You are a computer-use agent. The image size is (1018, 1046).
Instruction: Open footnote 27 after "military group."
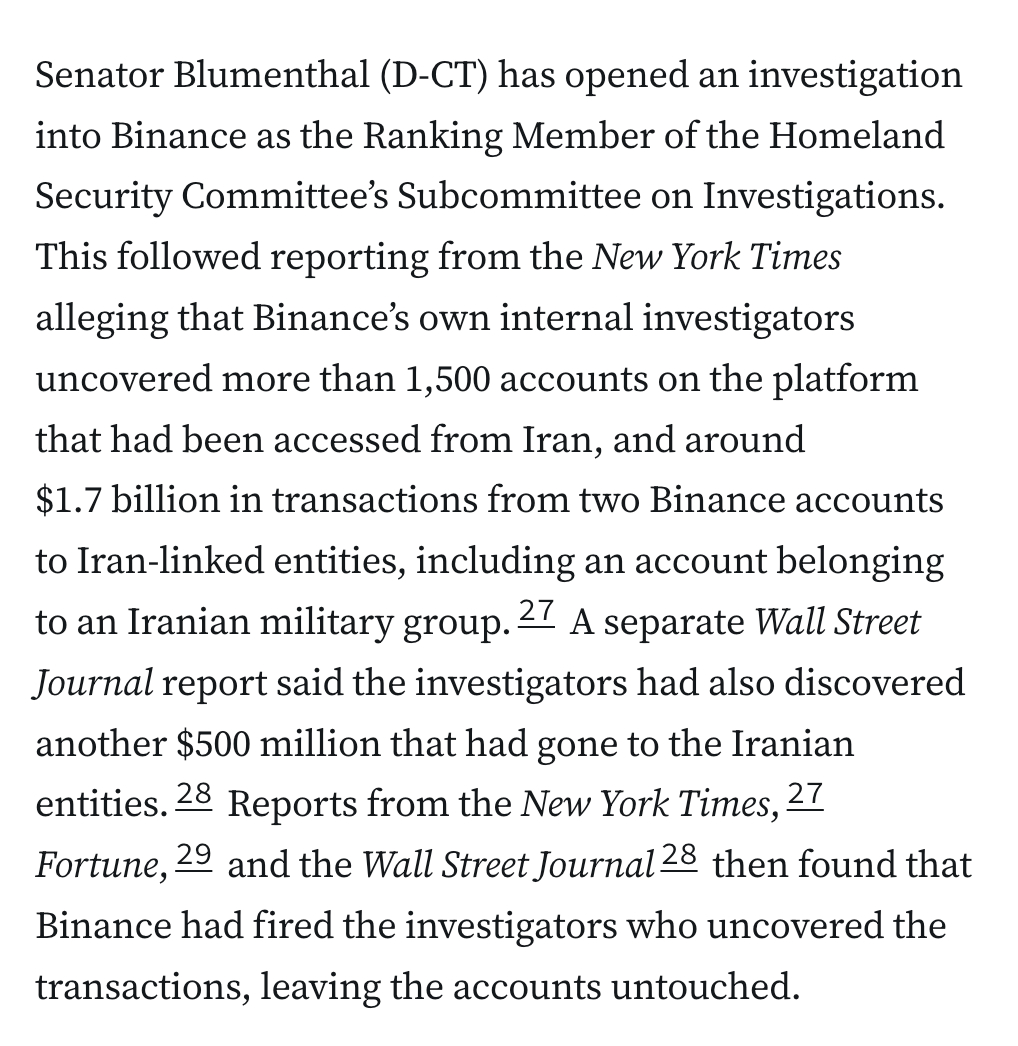(x=536, y=613)
